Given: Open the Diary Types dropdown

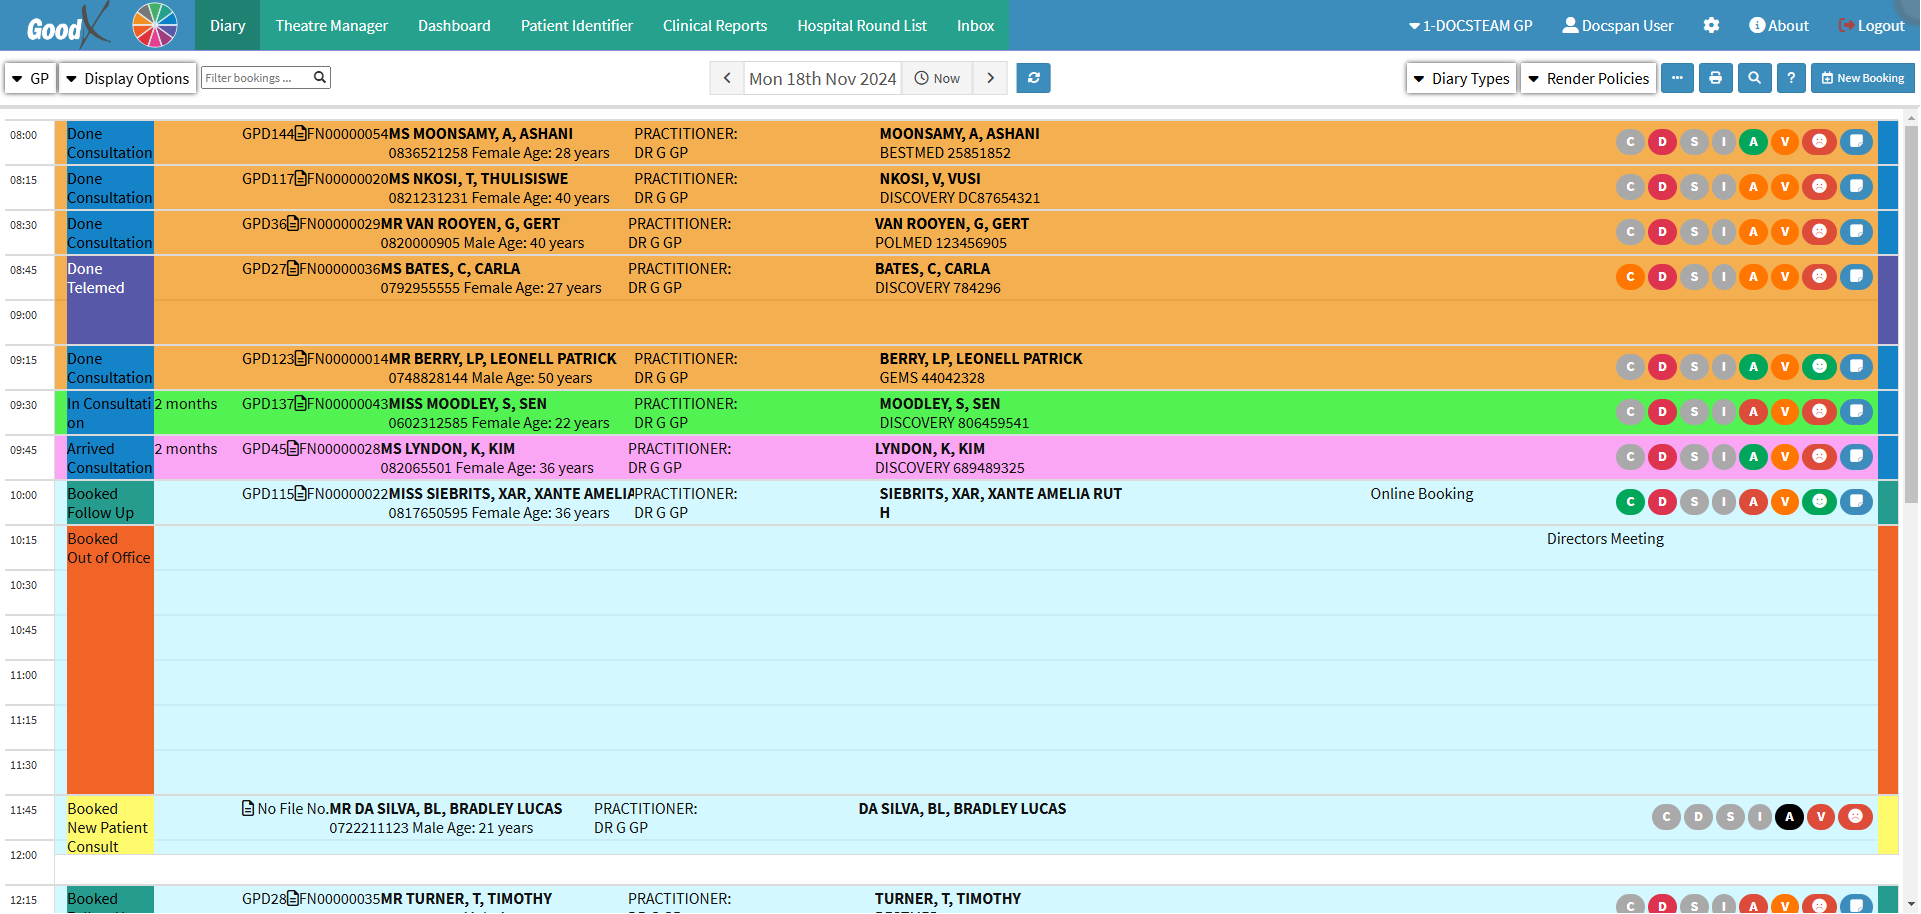Looking at the screenshot, I should (x=1461, y=78).
